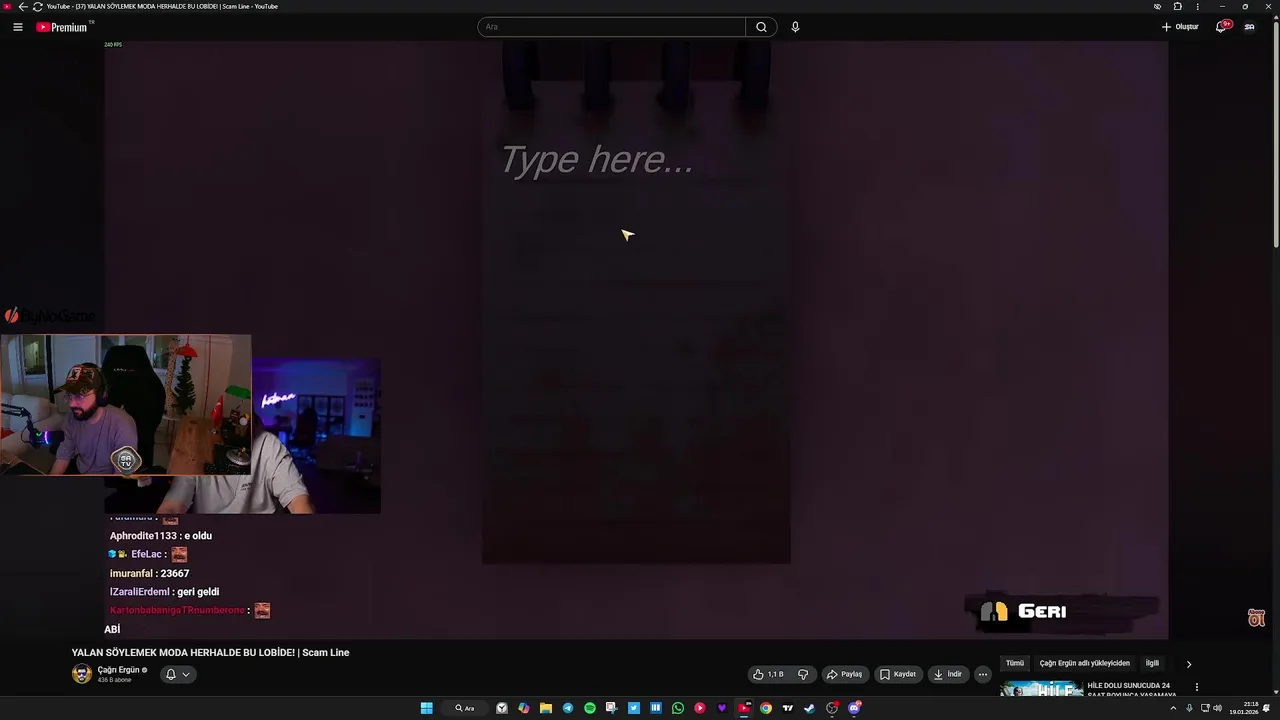Click chat user imuranfal message 23667
Viewport: 1280px width, 720px height.
pos(149,574)
